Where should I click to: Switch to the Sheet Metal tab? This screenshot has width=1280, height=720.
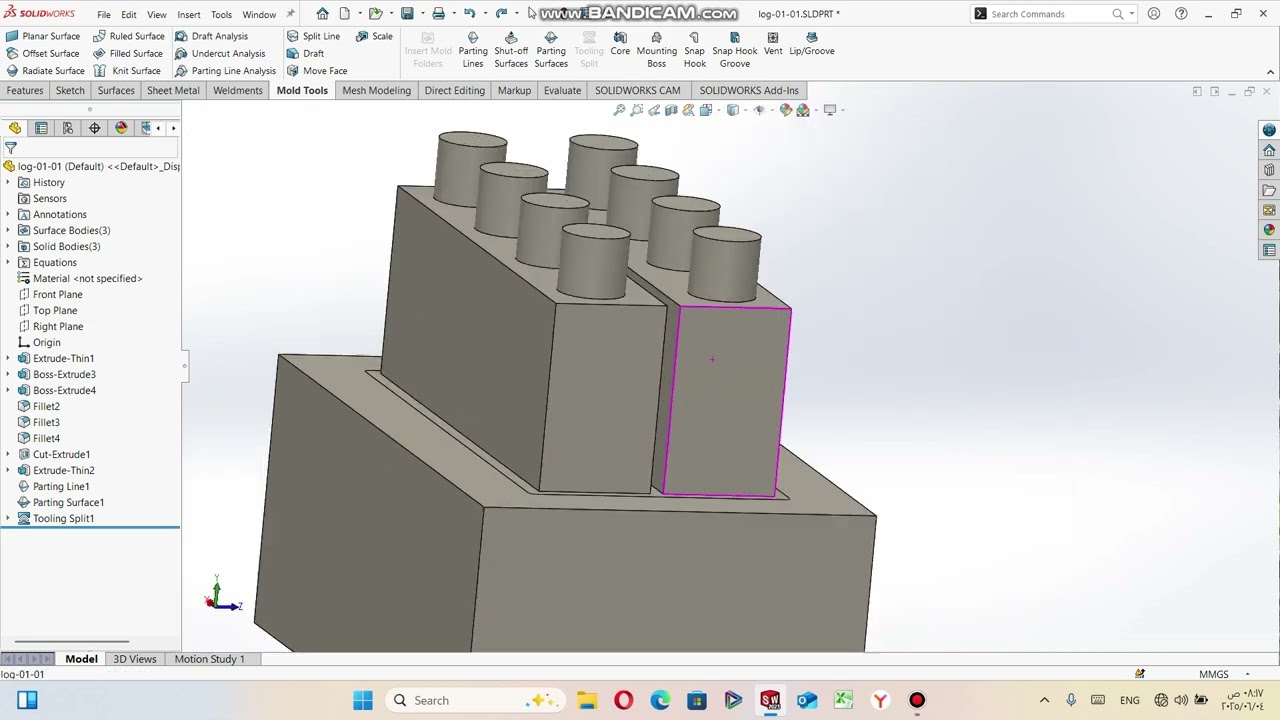173,91
